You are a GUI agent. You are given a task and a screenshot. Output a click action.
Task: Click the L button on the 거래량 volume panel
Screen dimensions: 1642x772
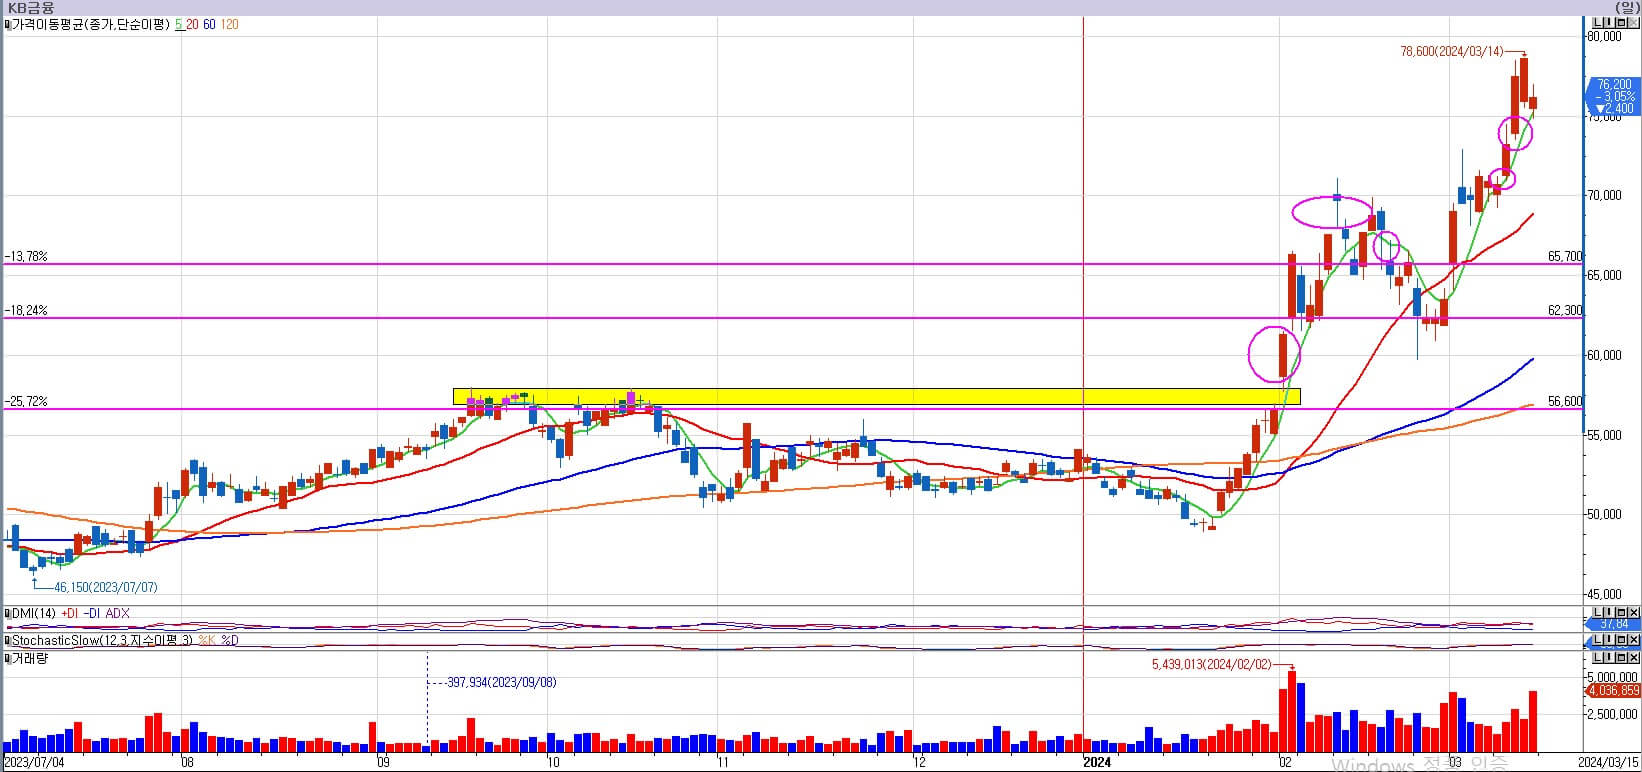pyautogui.click(x=1598, y=657)
